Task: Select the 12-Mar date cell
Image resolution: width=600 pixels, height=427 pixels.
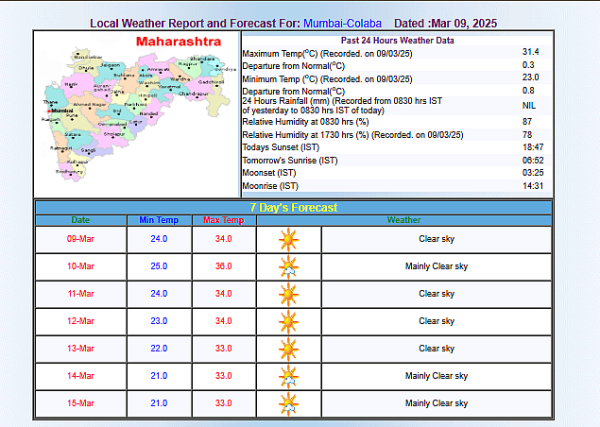Action: point(80,321)
